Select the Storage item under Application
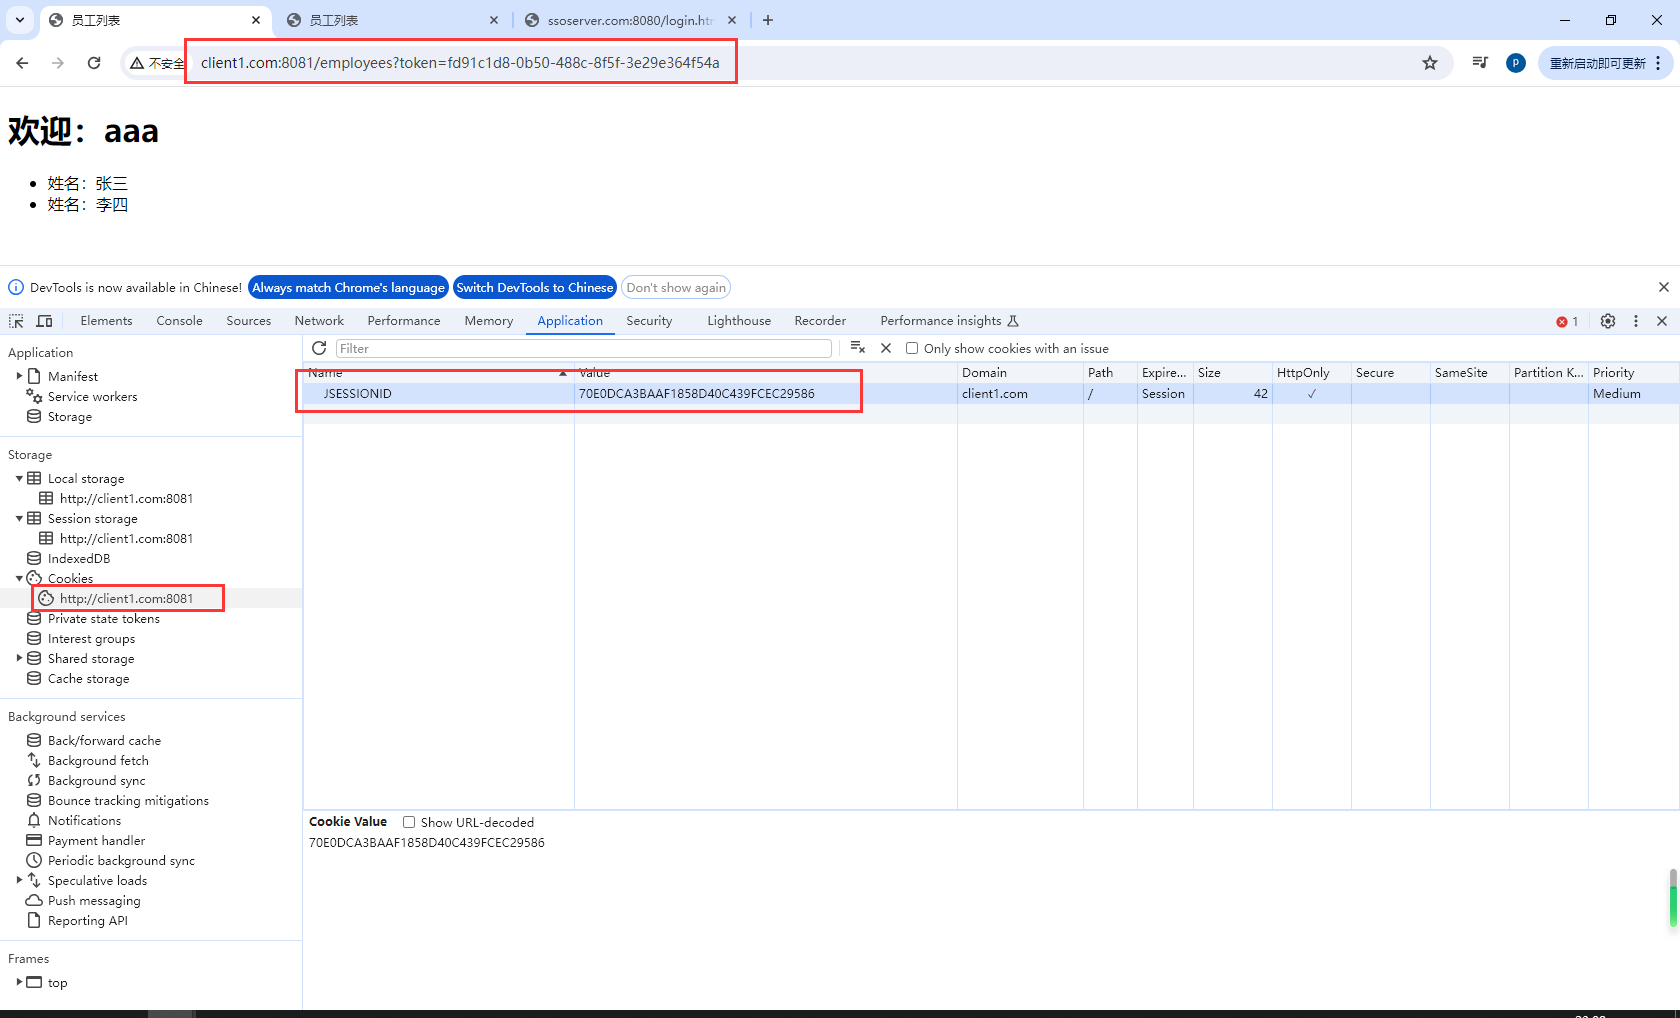This screenshot has height=1018, width=1680. tap(69, 416)
